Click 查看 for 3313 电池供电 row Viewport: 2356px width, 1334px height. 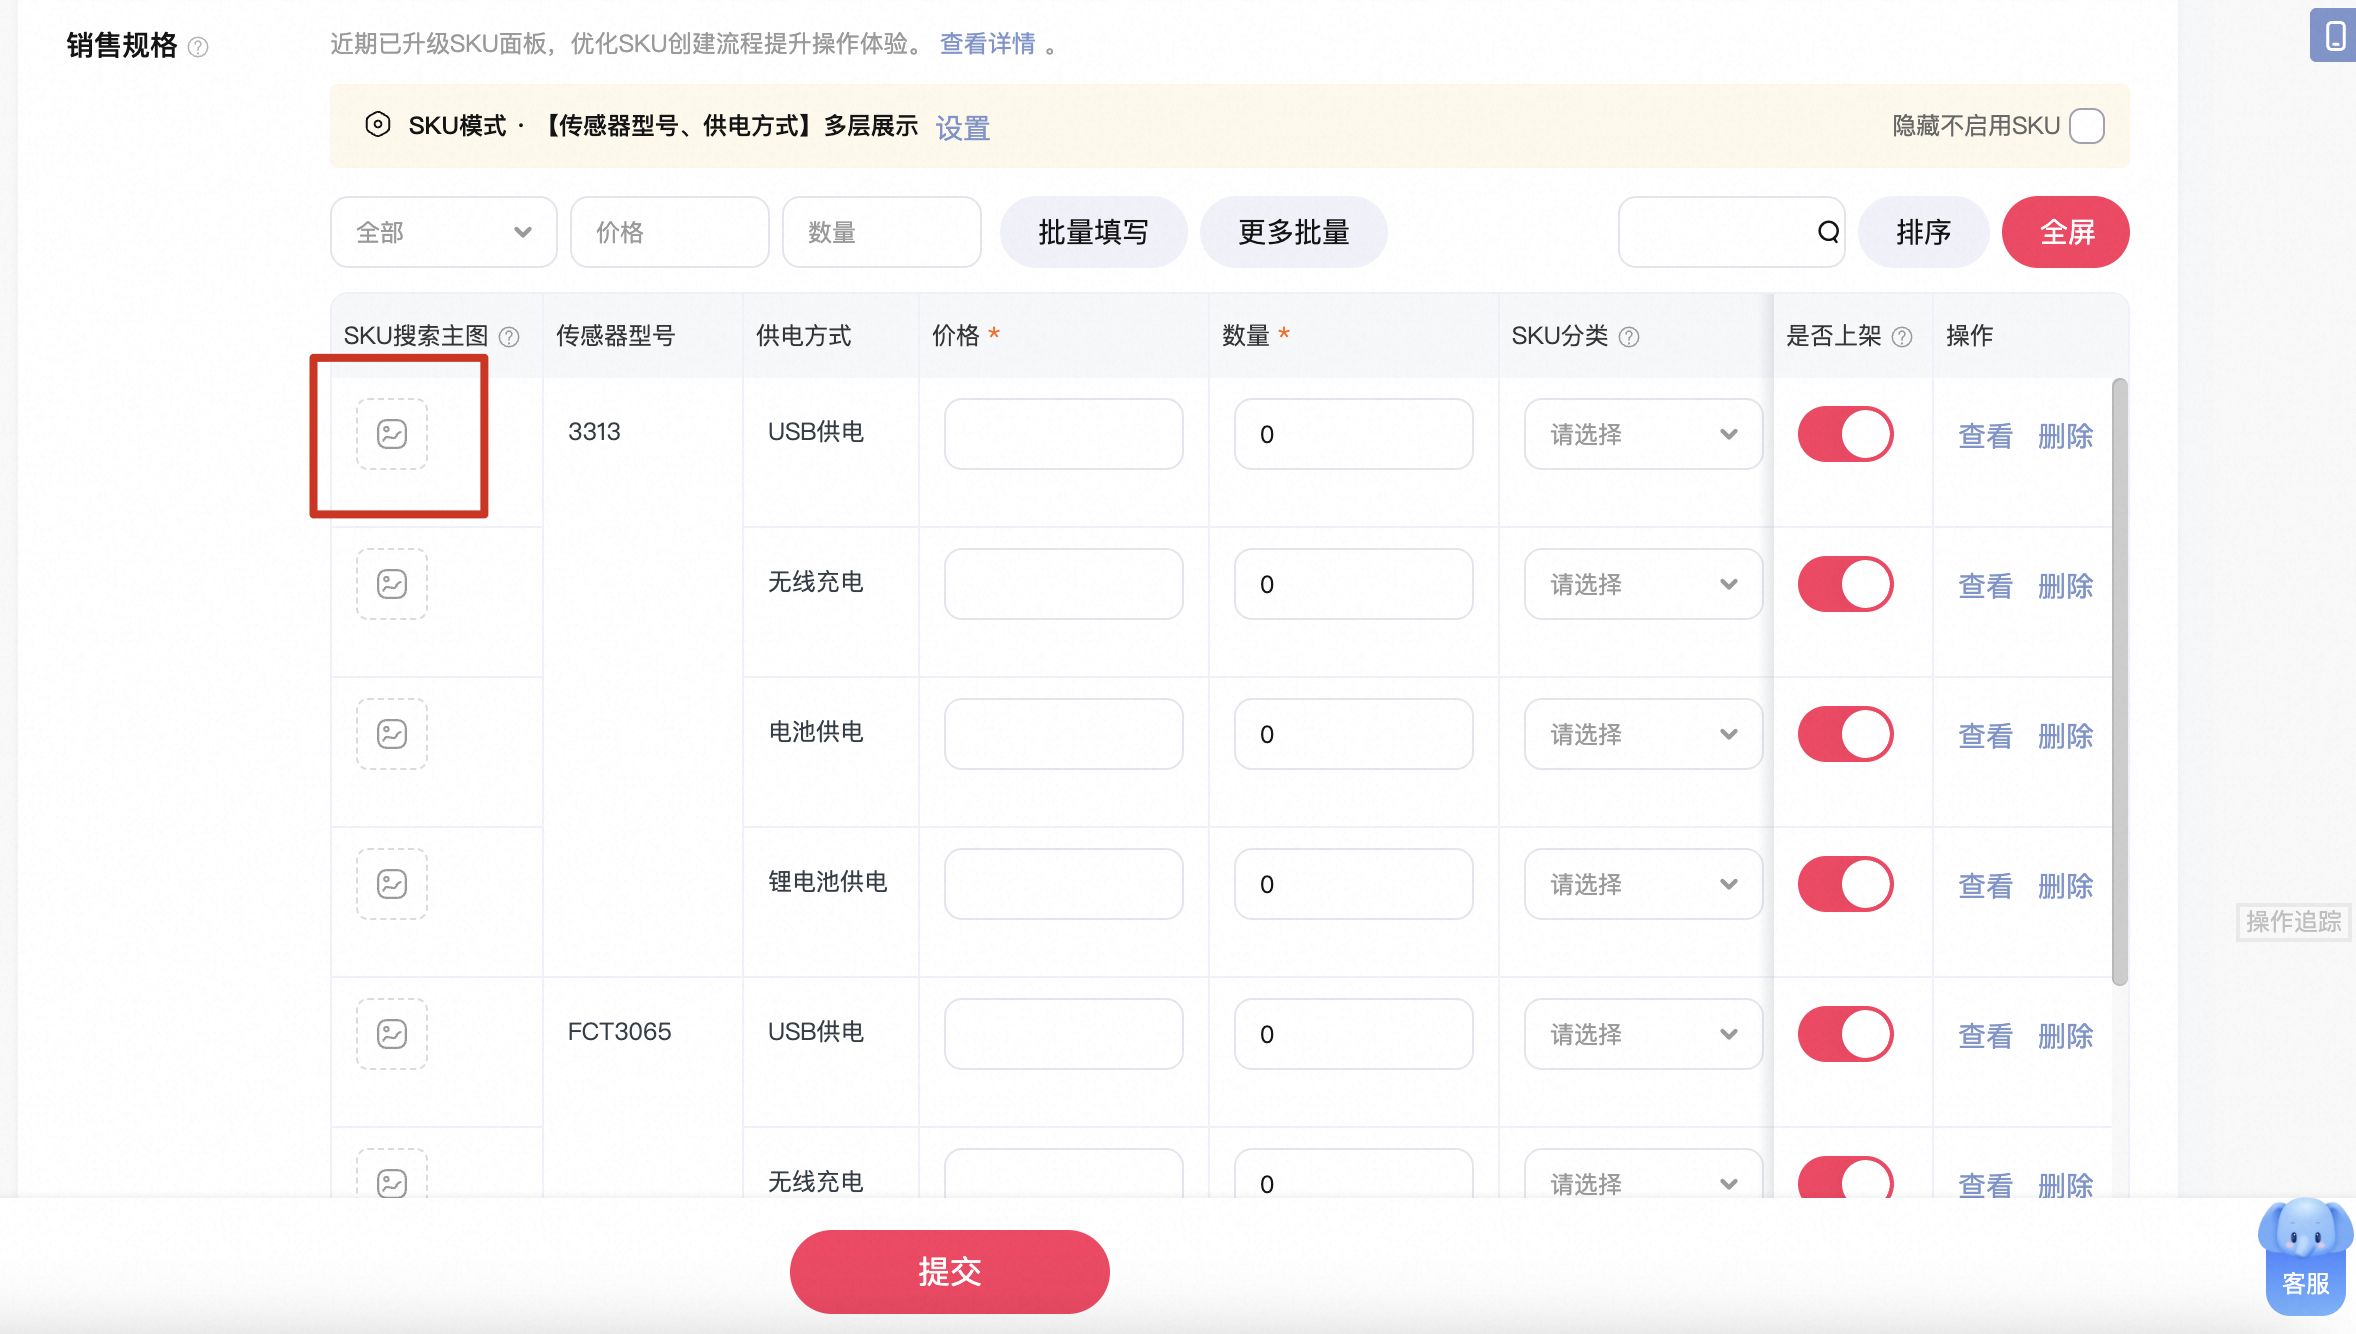pos(1985,736)
